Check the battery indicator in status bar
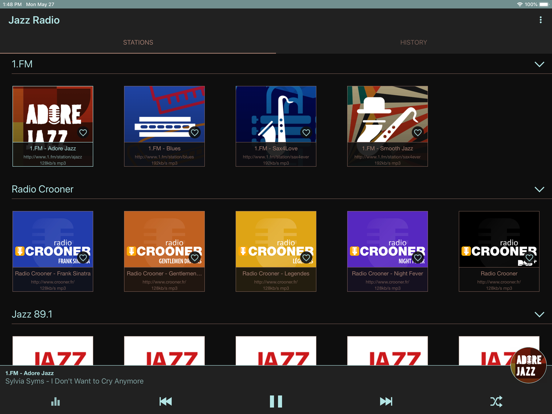Viewport: 552px width, 414px height. [x=544, y=4]
